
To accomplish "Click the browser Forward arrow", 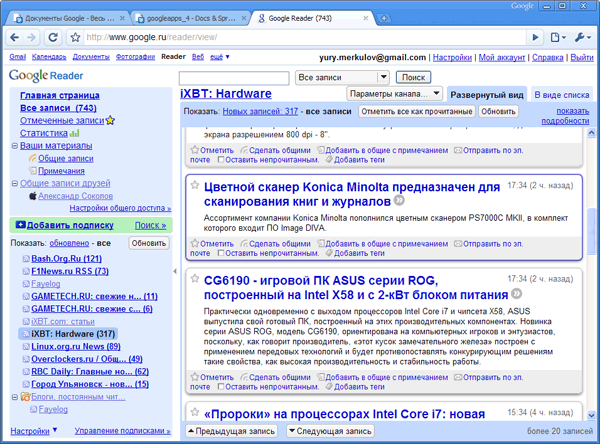I will click(31, 37).
